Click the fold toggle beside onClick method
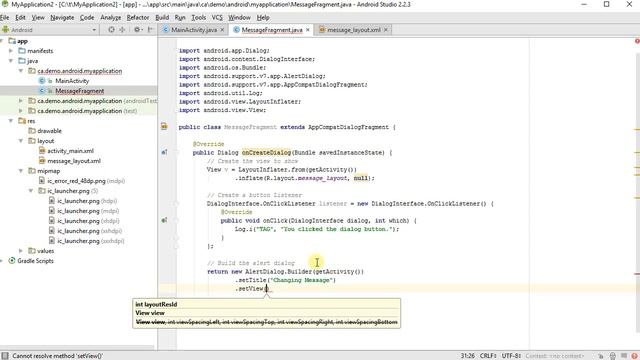Viewport: 640px width, 360px height. click(x=177, y=220)
